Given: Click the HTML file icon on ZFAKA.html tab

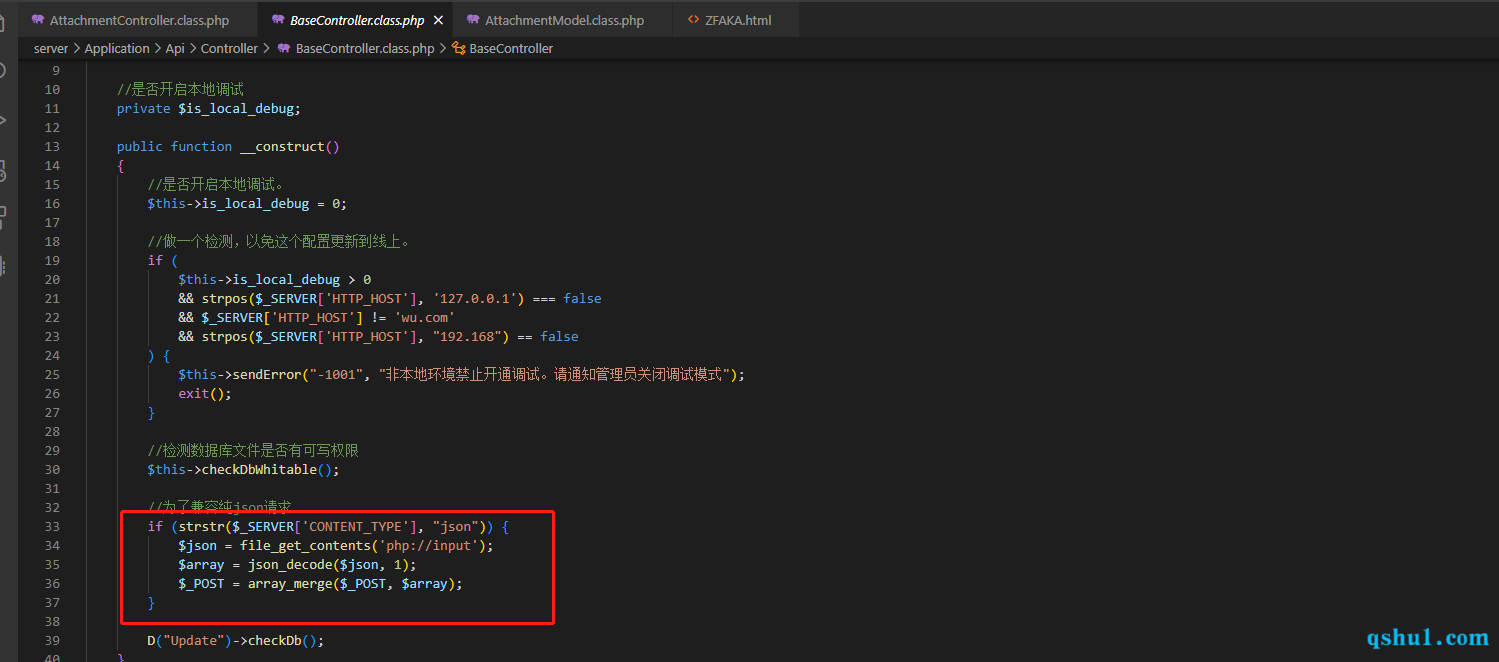Looking at the screenshot, I should 693,20.
